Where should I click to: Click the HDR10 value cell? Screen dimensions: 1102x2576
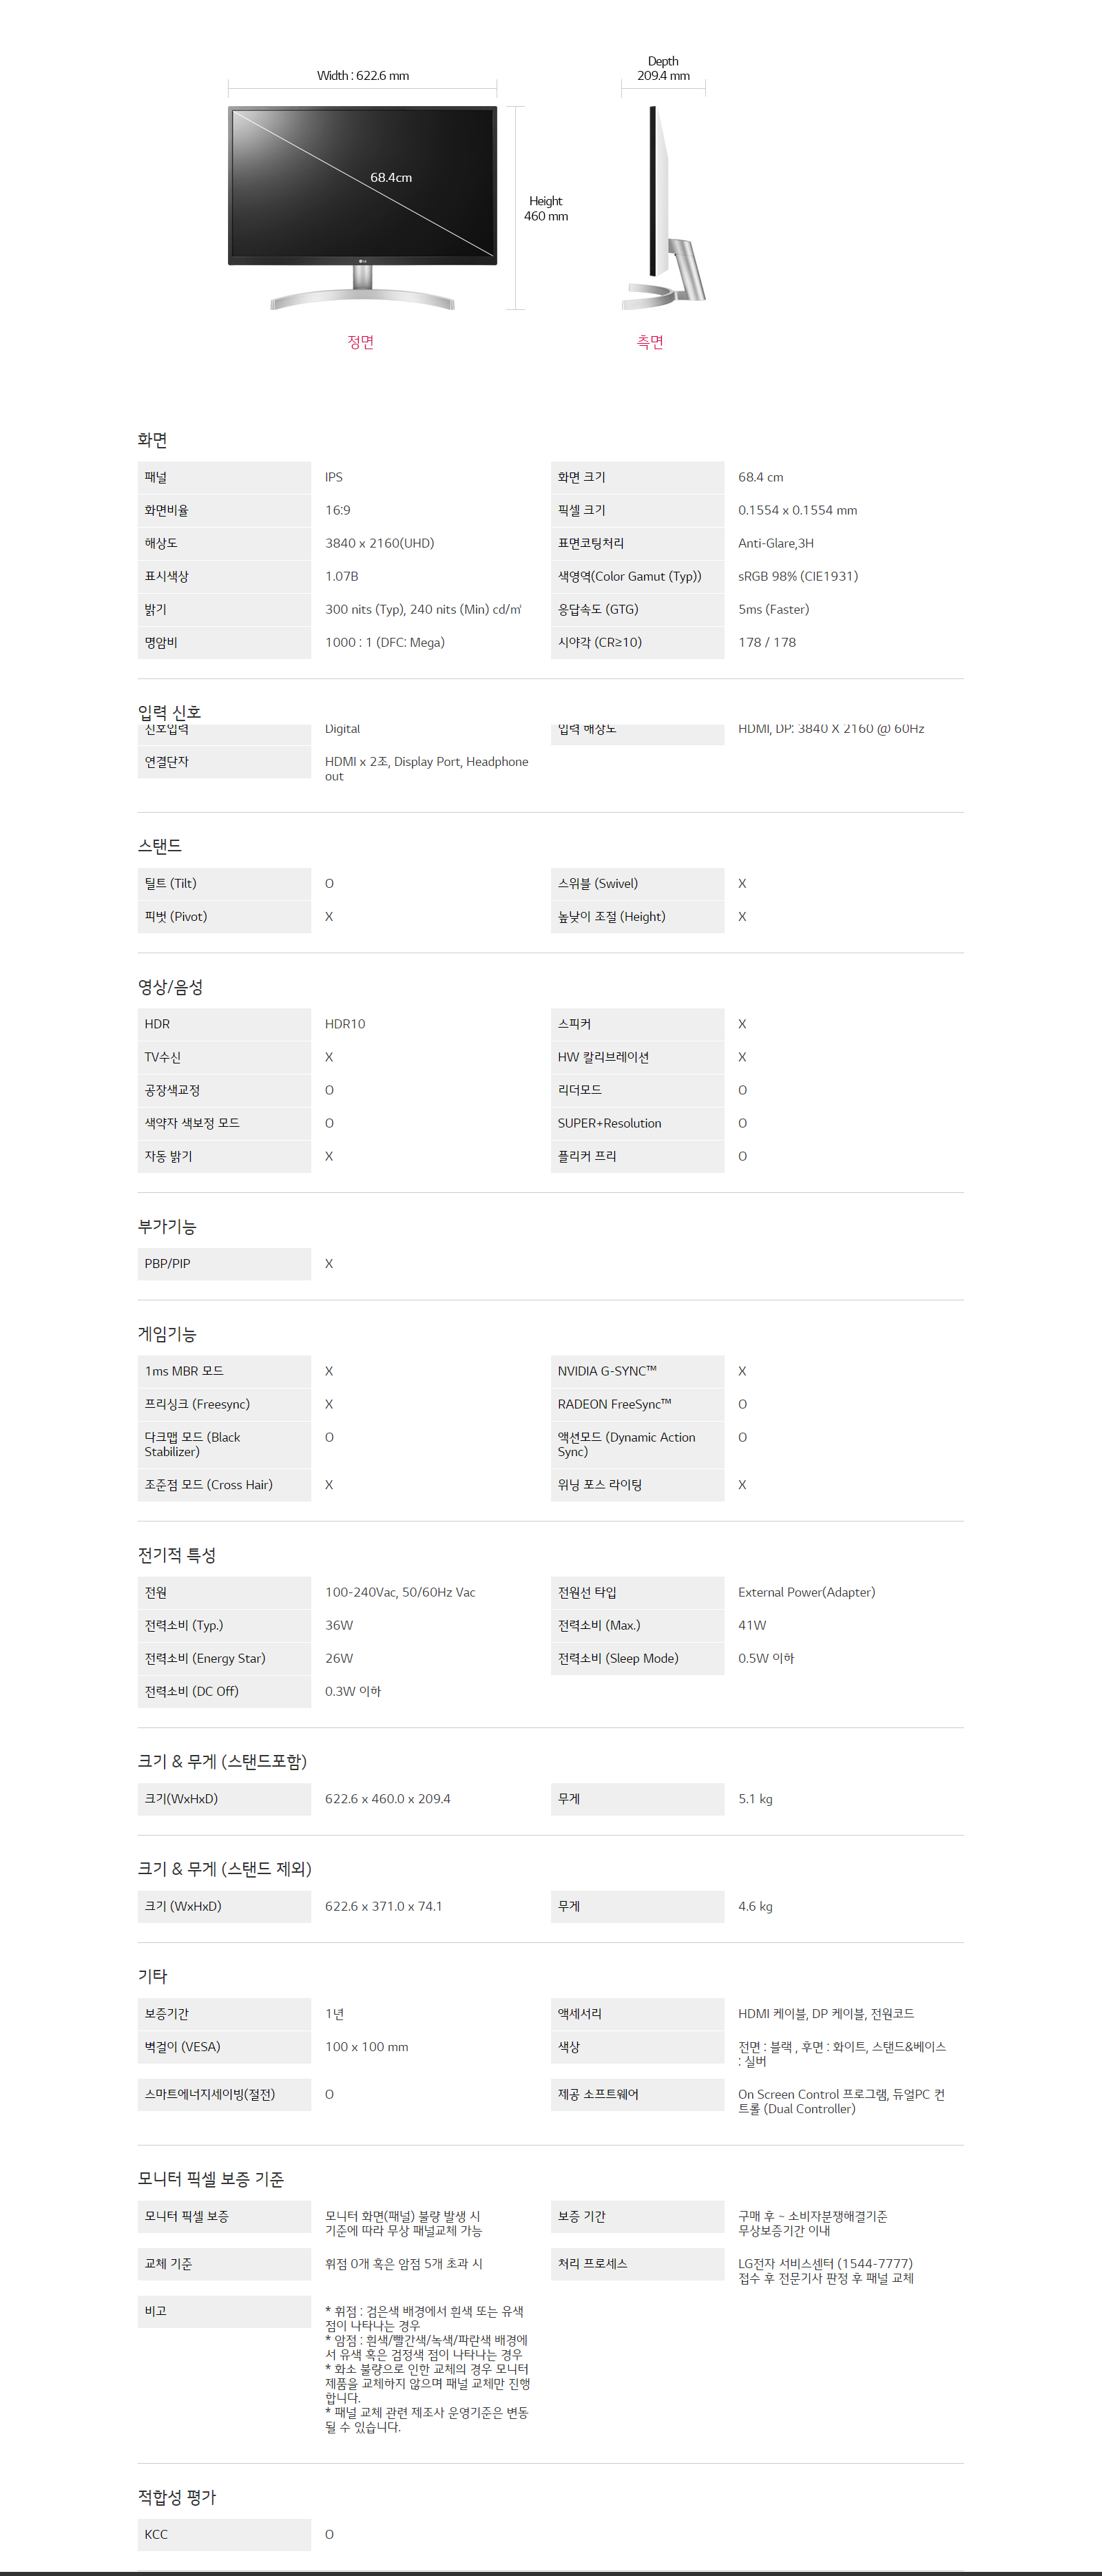345,1024
